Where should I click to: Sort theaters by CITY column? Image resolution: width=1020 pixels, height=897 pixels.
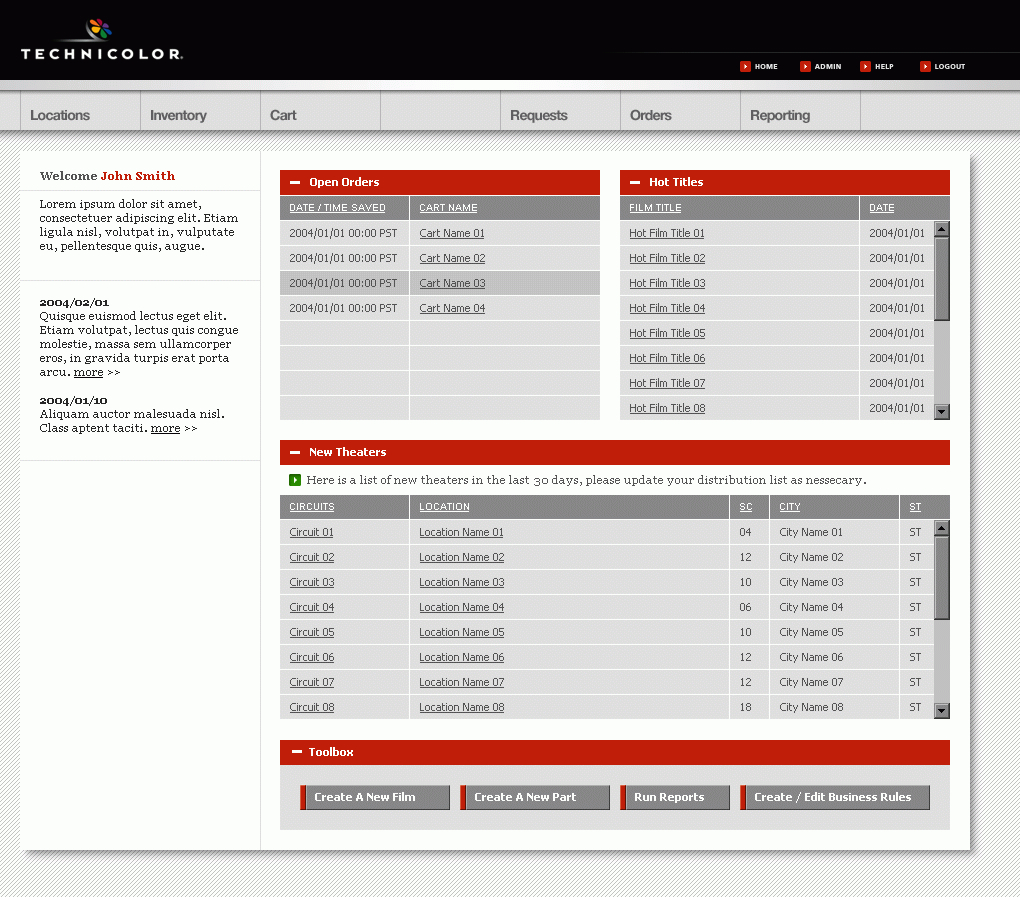[x=790, y=507]
